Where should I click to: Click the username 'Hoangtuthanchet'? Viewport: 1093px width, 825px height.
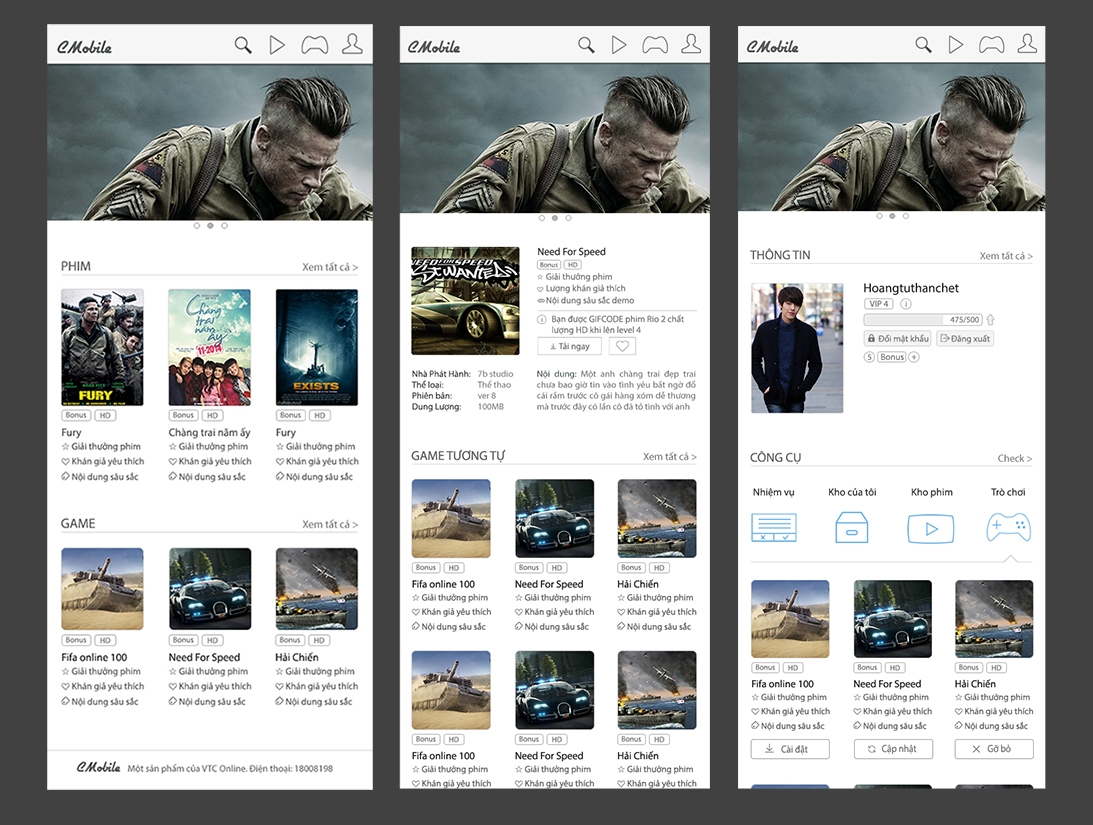coord(910,288)
